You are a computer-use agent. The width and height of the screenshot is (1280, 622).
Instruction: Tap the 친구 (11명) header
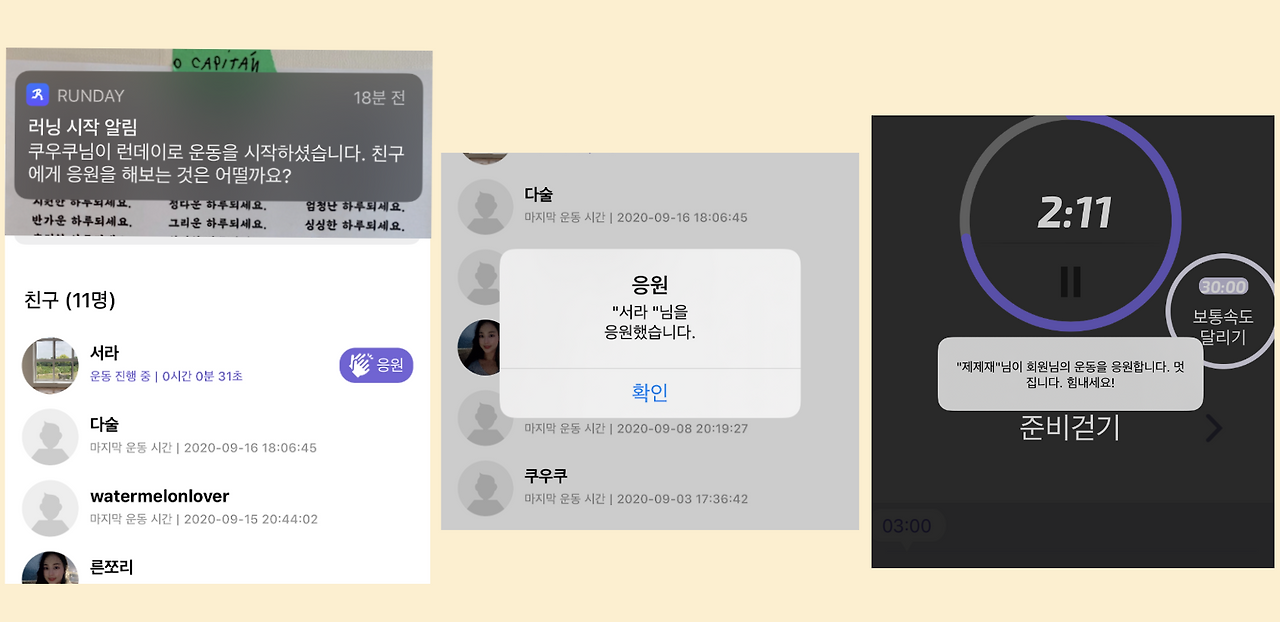(70, 300)
